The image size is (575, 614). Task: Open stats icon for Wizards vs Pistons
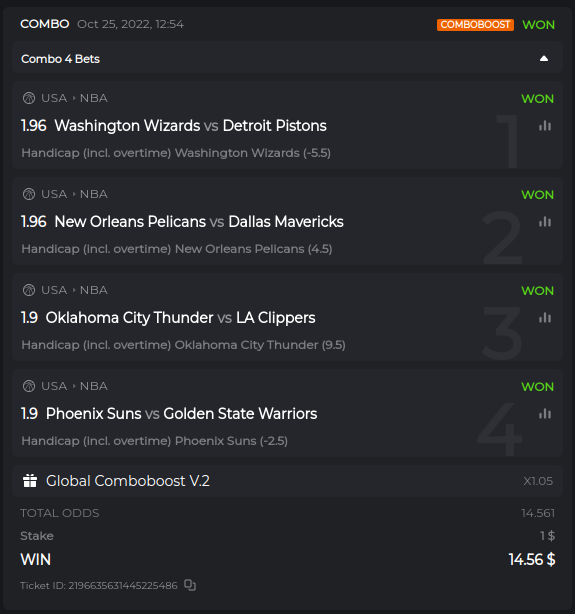(545, 126)
